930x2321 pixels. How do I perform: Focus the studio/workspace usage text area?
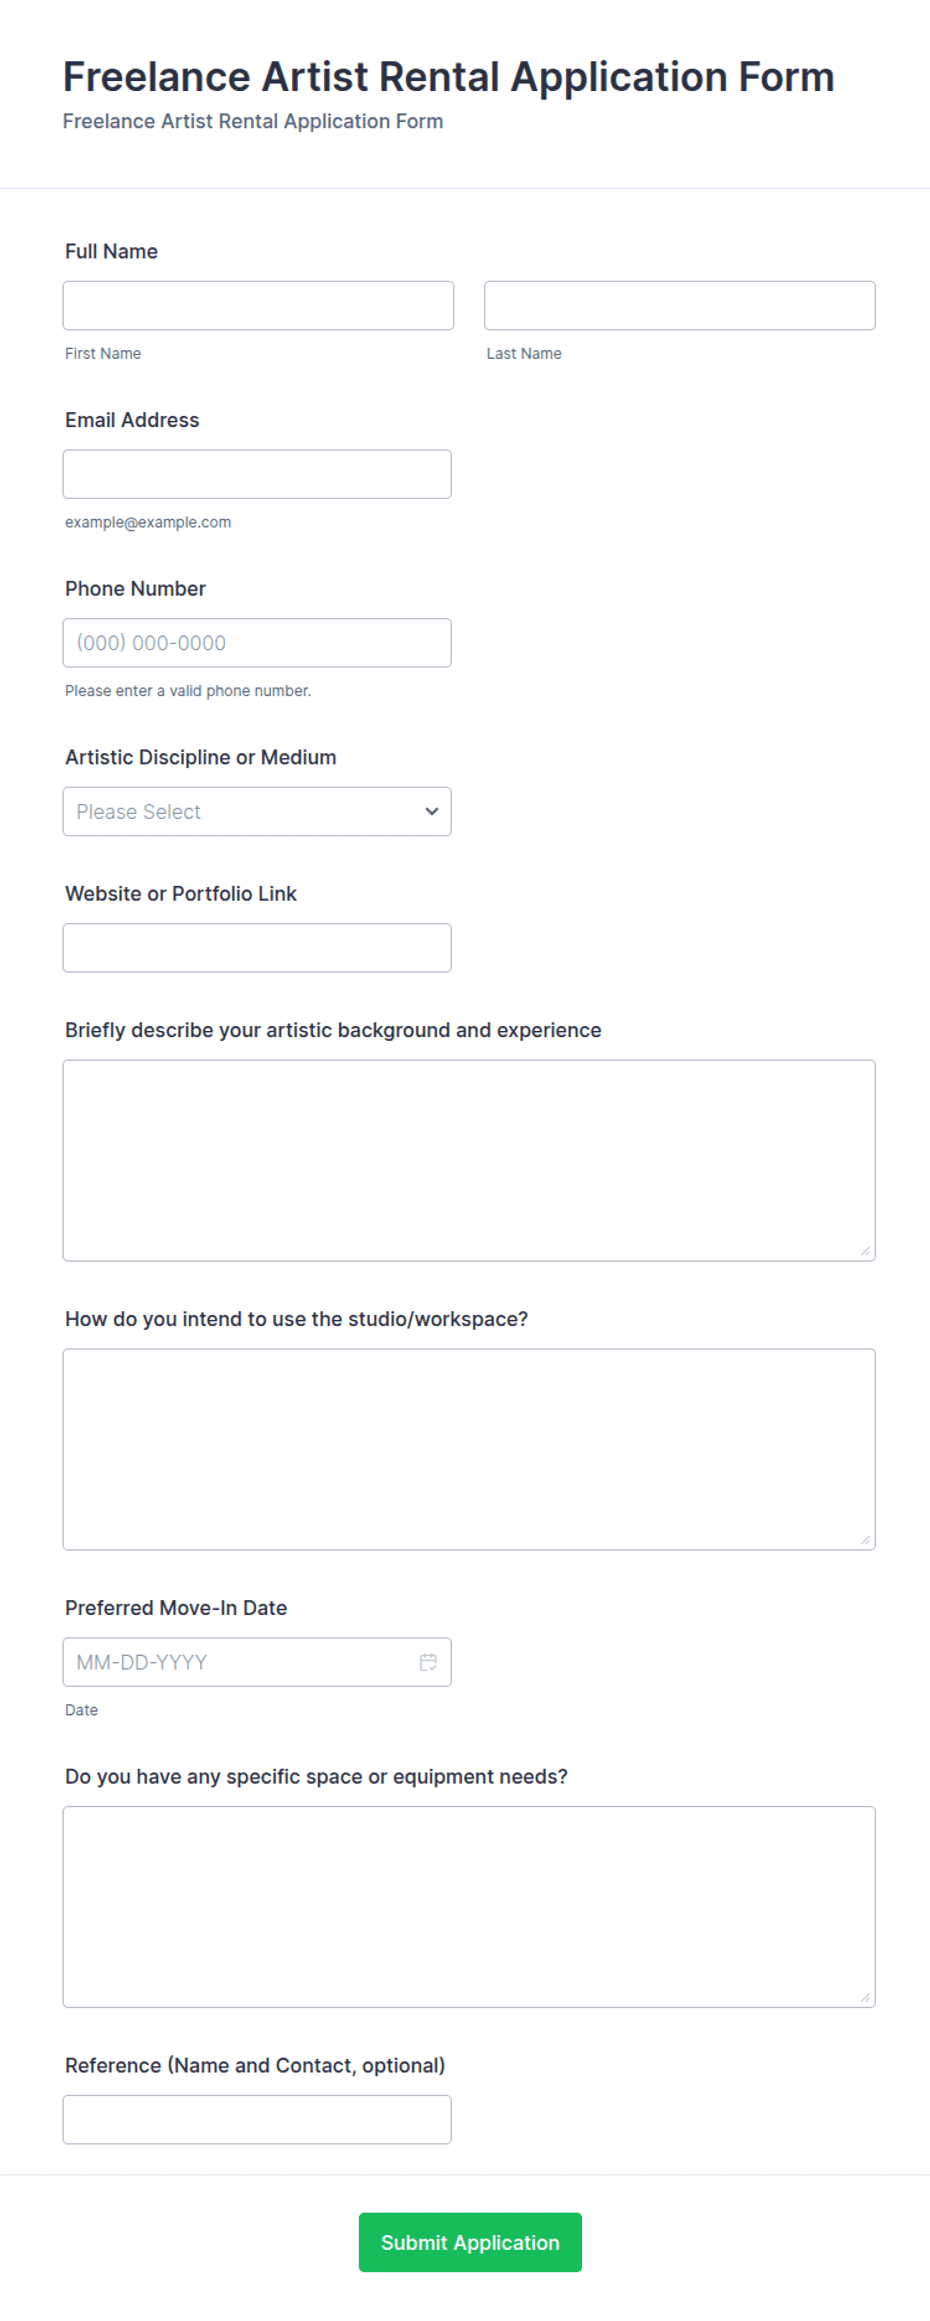click(469, 1449)
